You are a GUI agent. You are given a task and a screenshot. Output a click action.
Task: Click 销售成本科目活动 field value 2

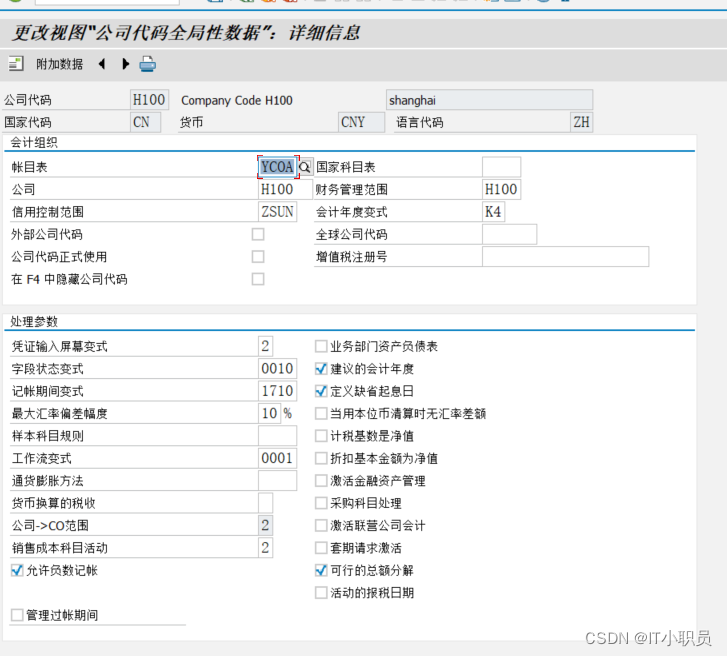tap(265, 548)
